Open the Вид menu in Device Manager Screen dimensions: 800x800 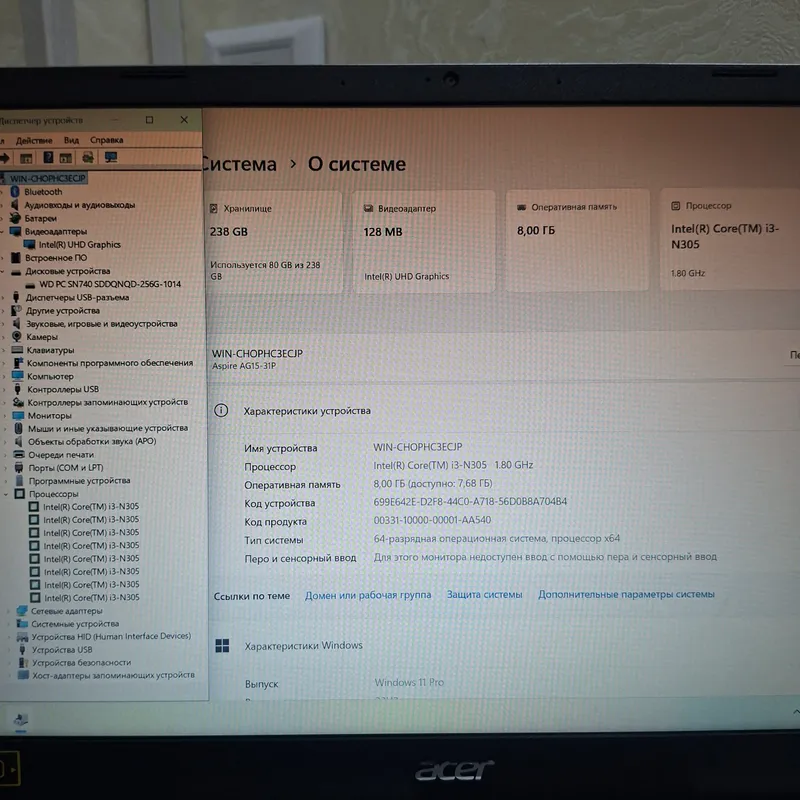(x=71, y=140)
